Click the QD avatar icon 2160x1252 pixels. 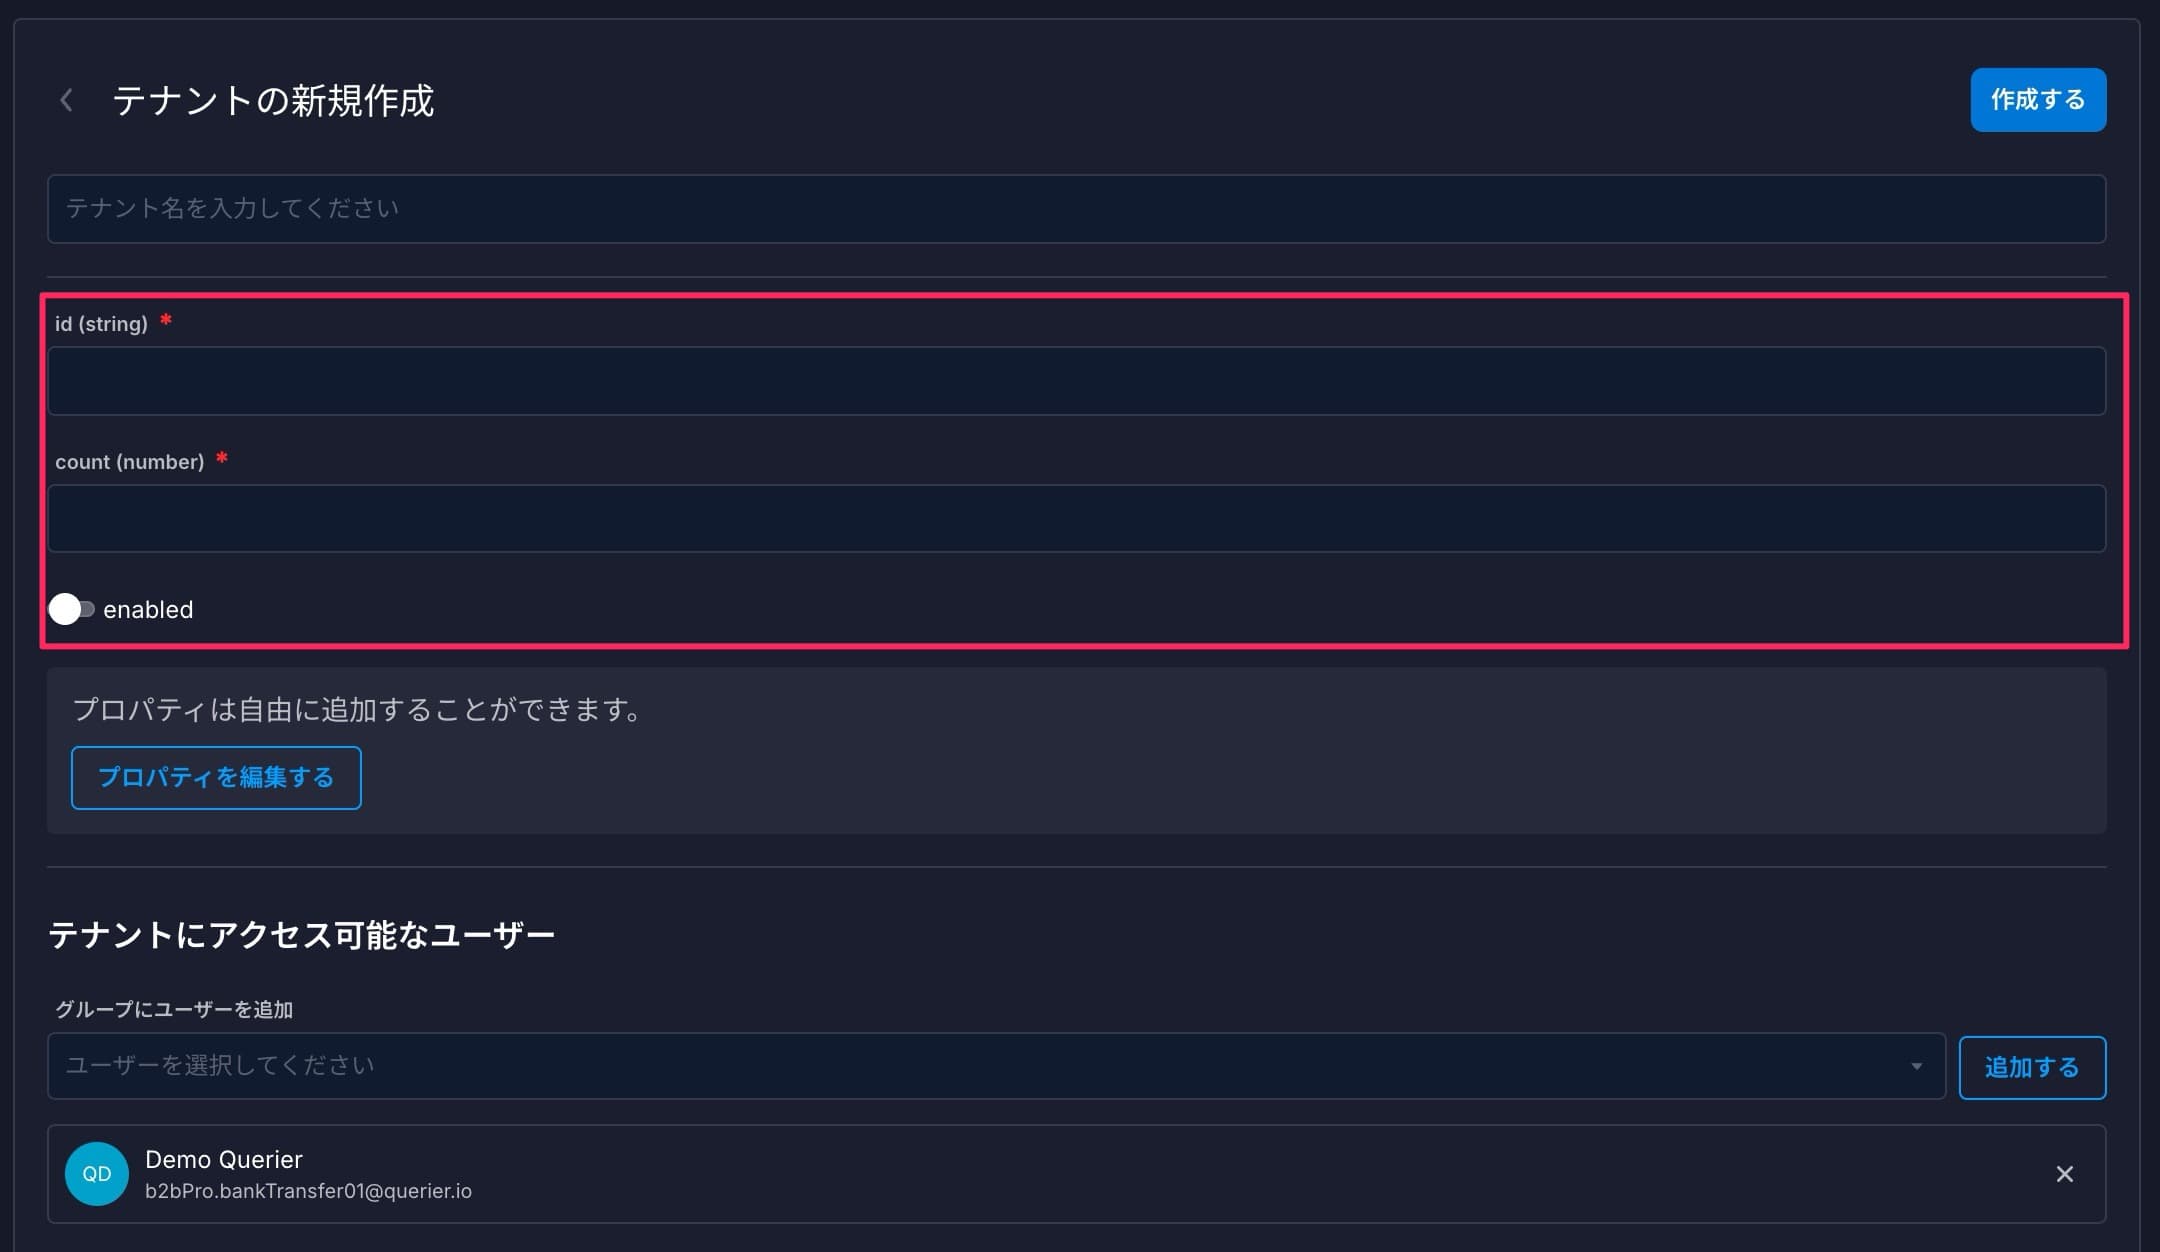pos(97,1174)
